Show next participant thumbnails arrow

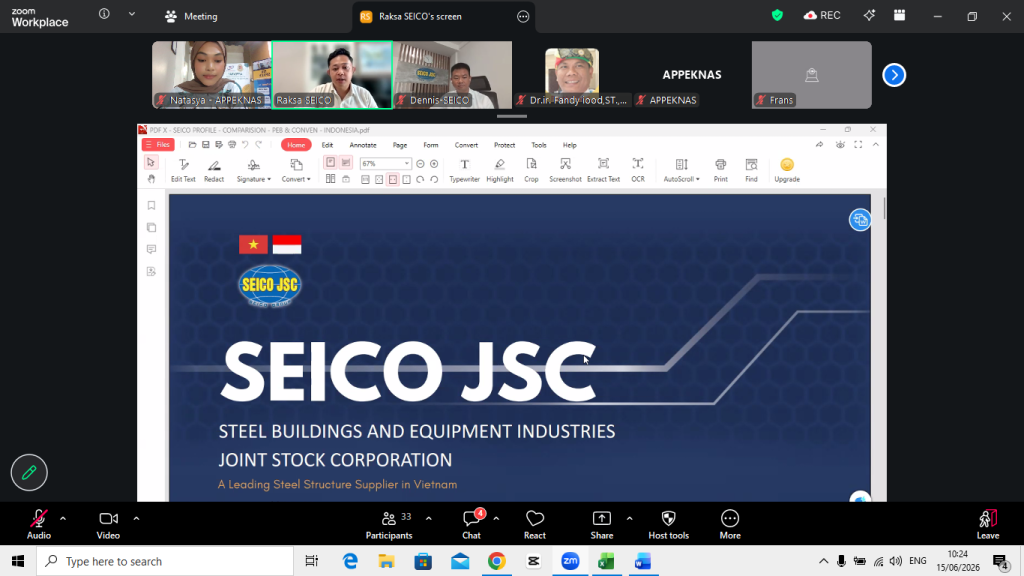[x=894, y=75]
